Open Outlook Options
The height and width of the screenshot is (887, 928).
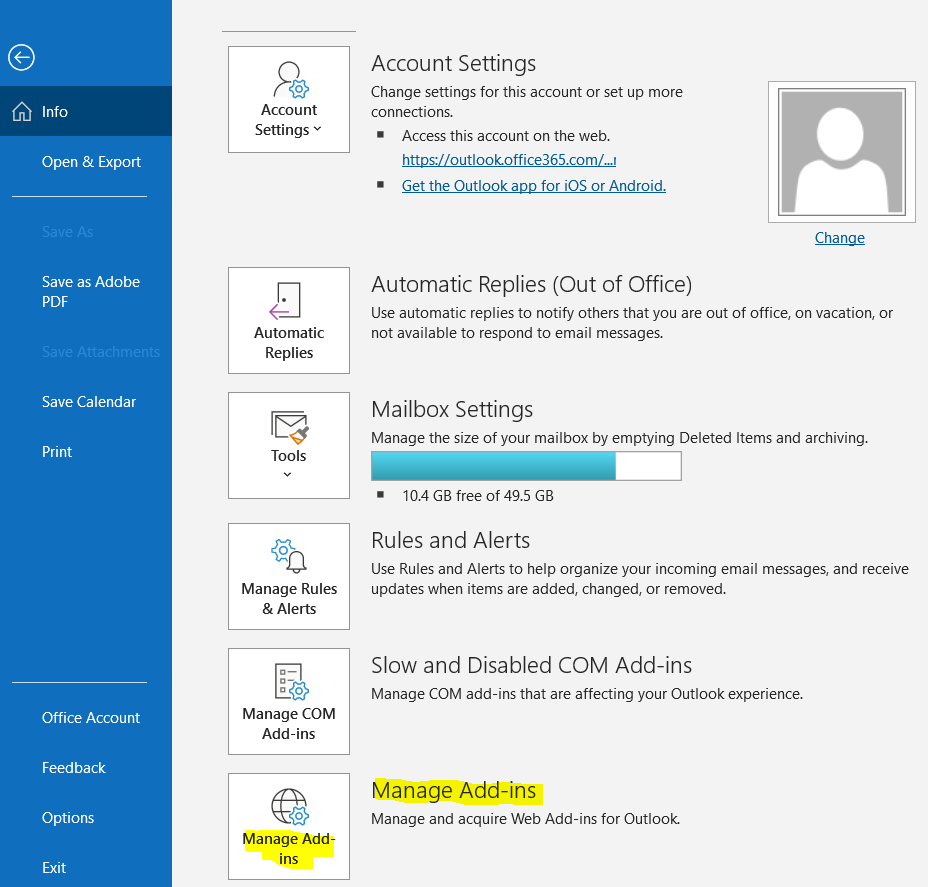pos(68,818)
